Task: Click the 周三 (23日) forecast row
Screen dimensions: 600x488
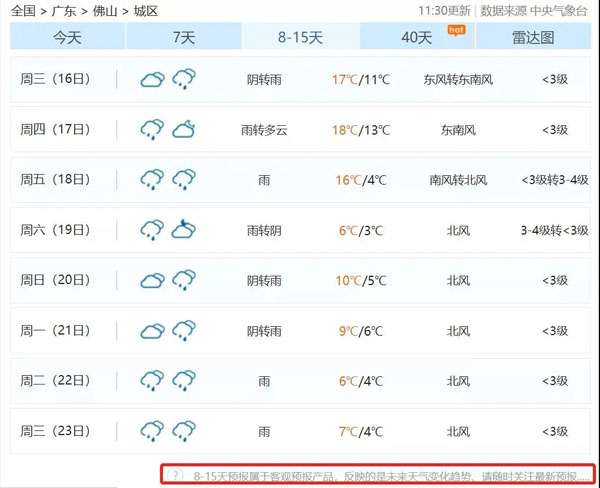Action: coord(300,432)
